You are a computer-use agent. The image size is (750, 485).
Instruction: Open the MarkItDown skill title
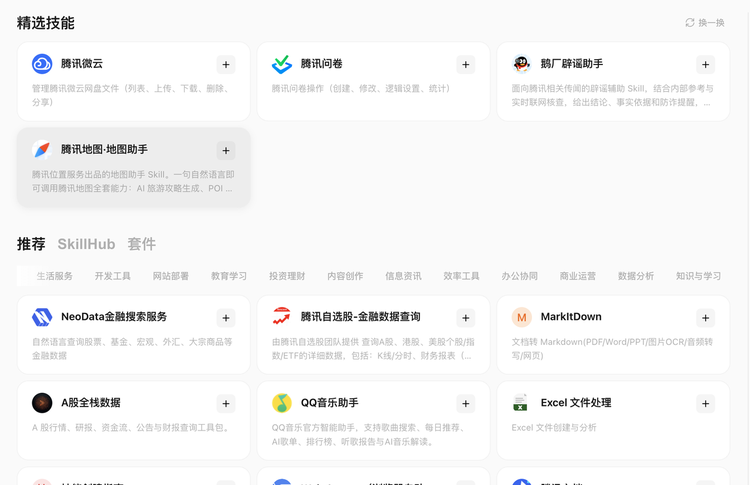(x=571, y=317)
